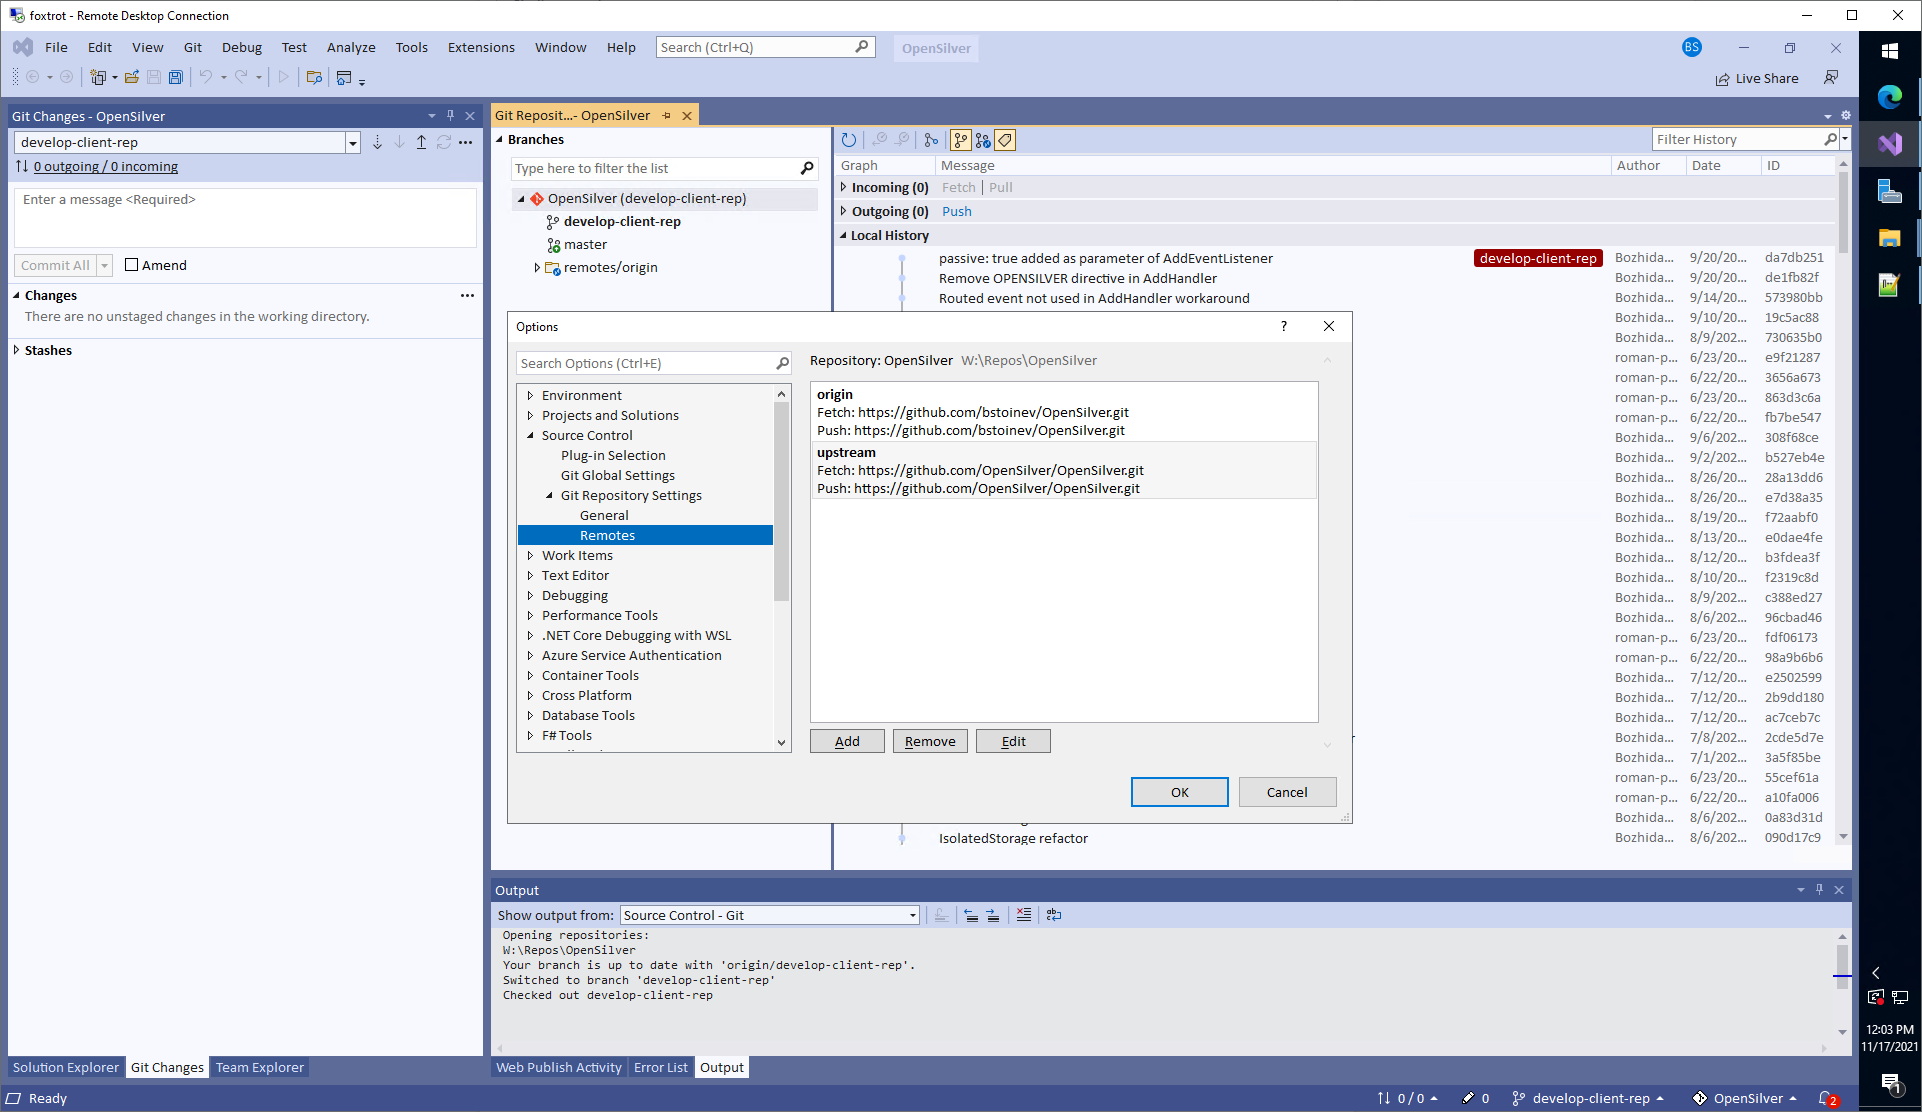Click the Save All toolbar icon
The image size is (1922, 1112).
(176, 77)
